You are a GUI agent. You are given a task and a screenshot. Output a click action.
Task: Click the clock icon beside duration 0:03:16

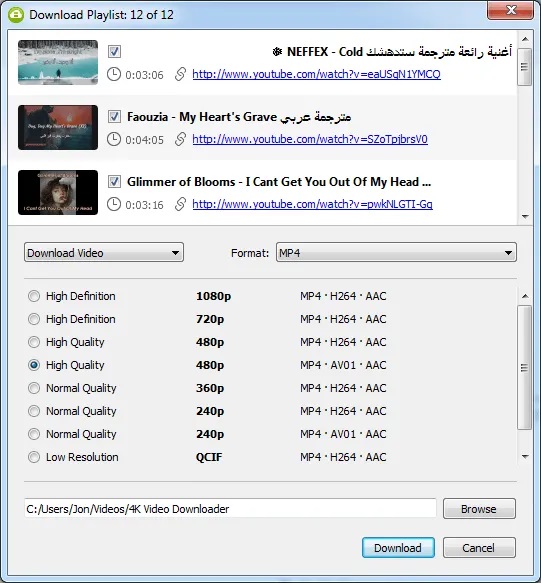point(114,204)
